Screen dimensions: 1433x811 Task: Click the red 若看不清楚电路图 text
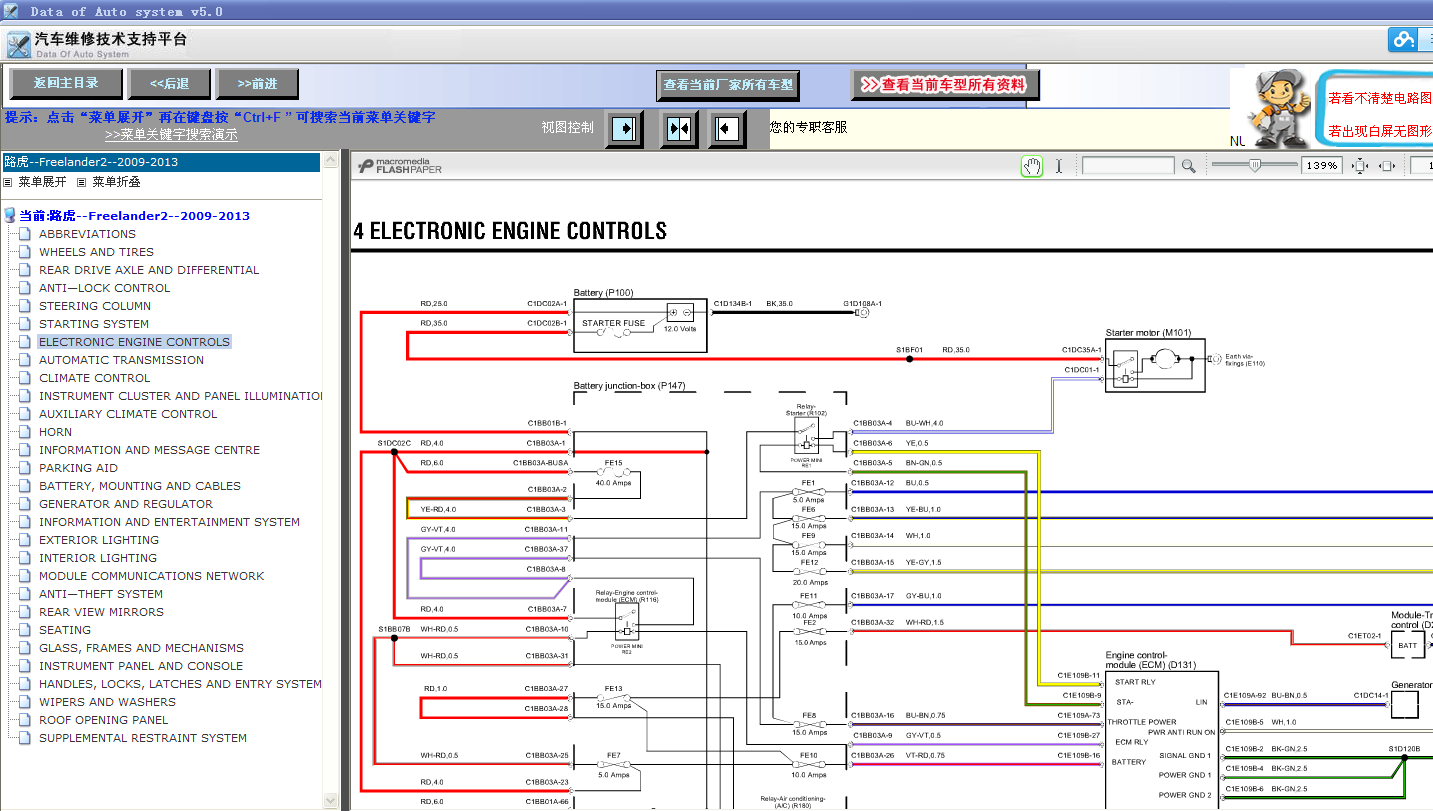(1380, 99)
